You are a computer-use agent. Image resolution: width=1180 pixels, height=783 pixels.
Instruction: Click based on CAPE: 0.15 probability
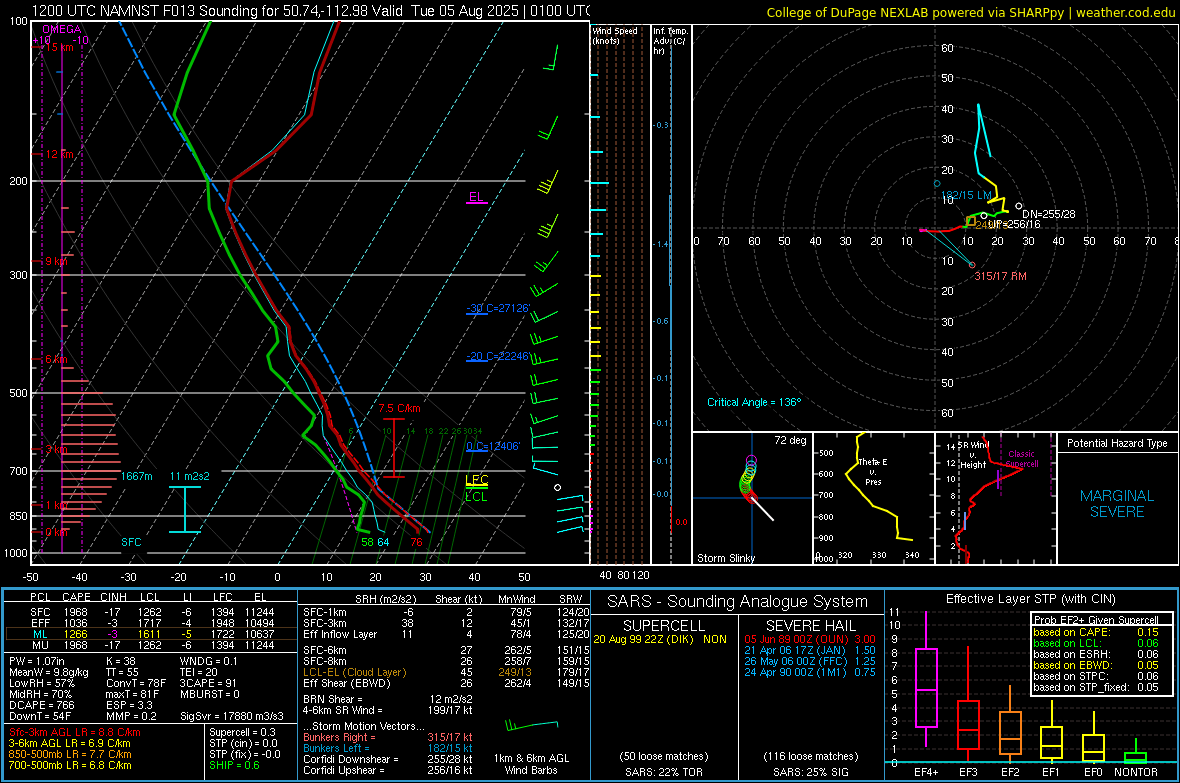click(x=1096, y=632)
